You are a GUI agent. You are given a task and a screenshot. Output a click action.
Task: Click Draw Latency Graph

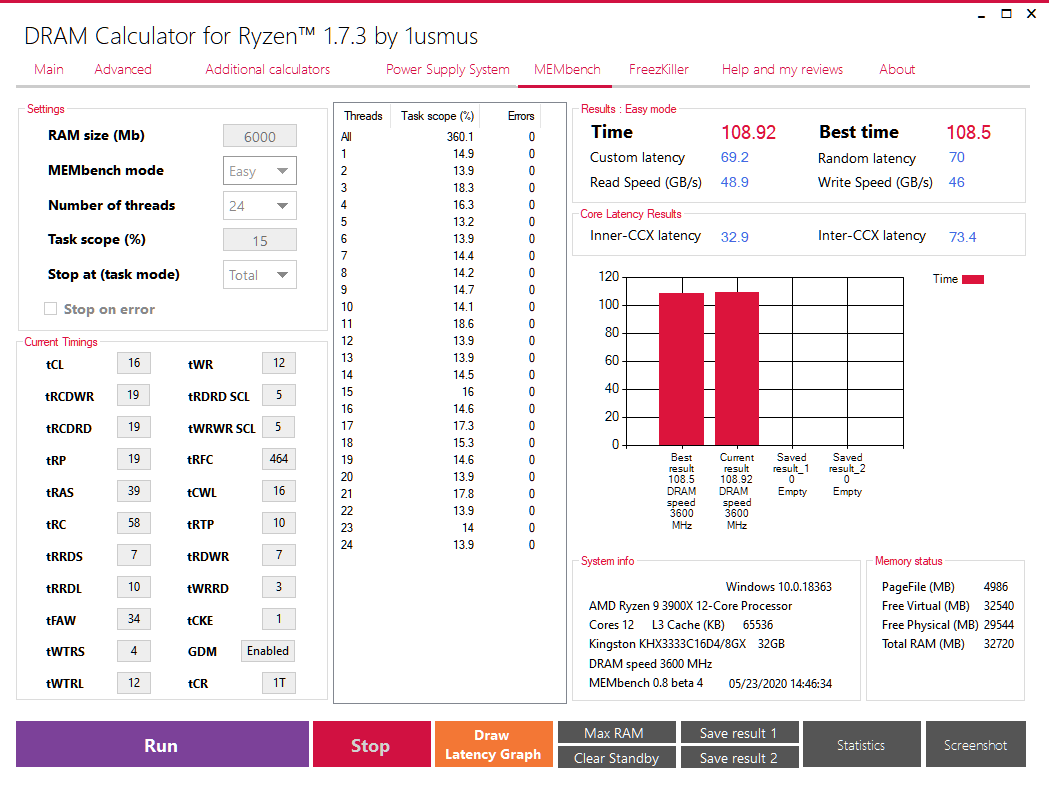click(493, 744)
